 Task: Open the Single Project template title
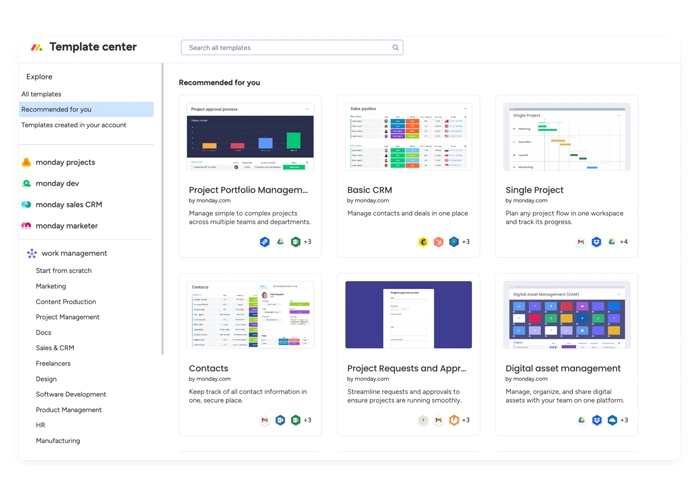click(x=534, y=190)
